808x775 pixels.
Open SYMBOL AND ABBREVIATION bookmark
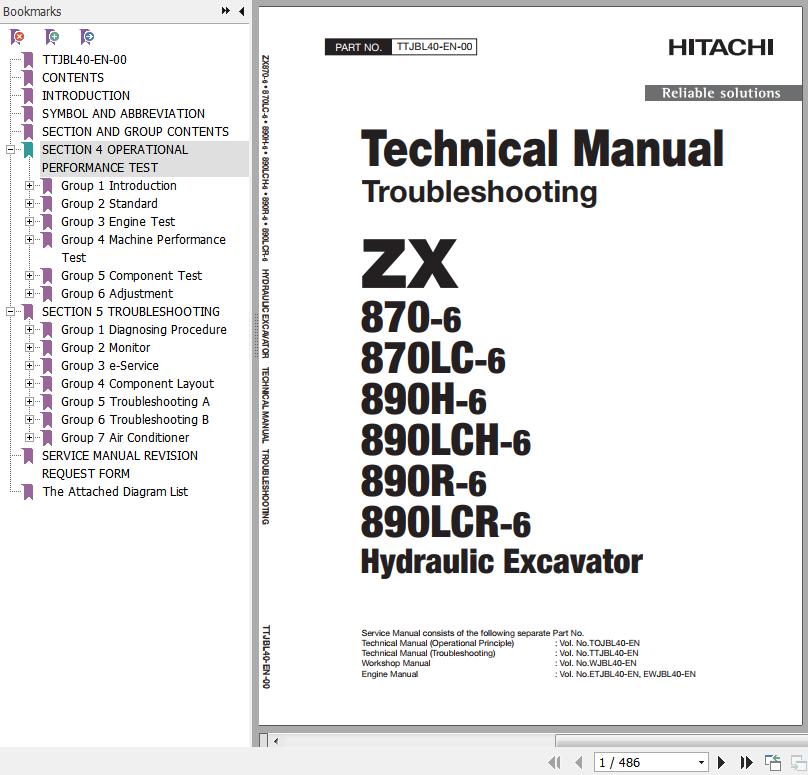click(x=123, y=114)
